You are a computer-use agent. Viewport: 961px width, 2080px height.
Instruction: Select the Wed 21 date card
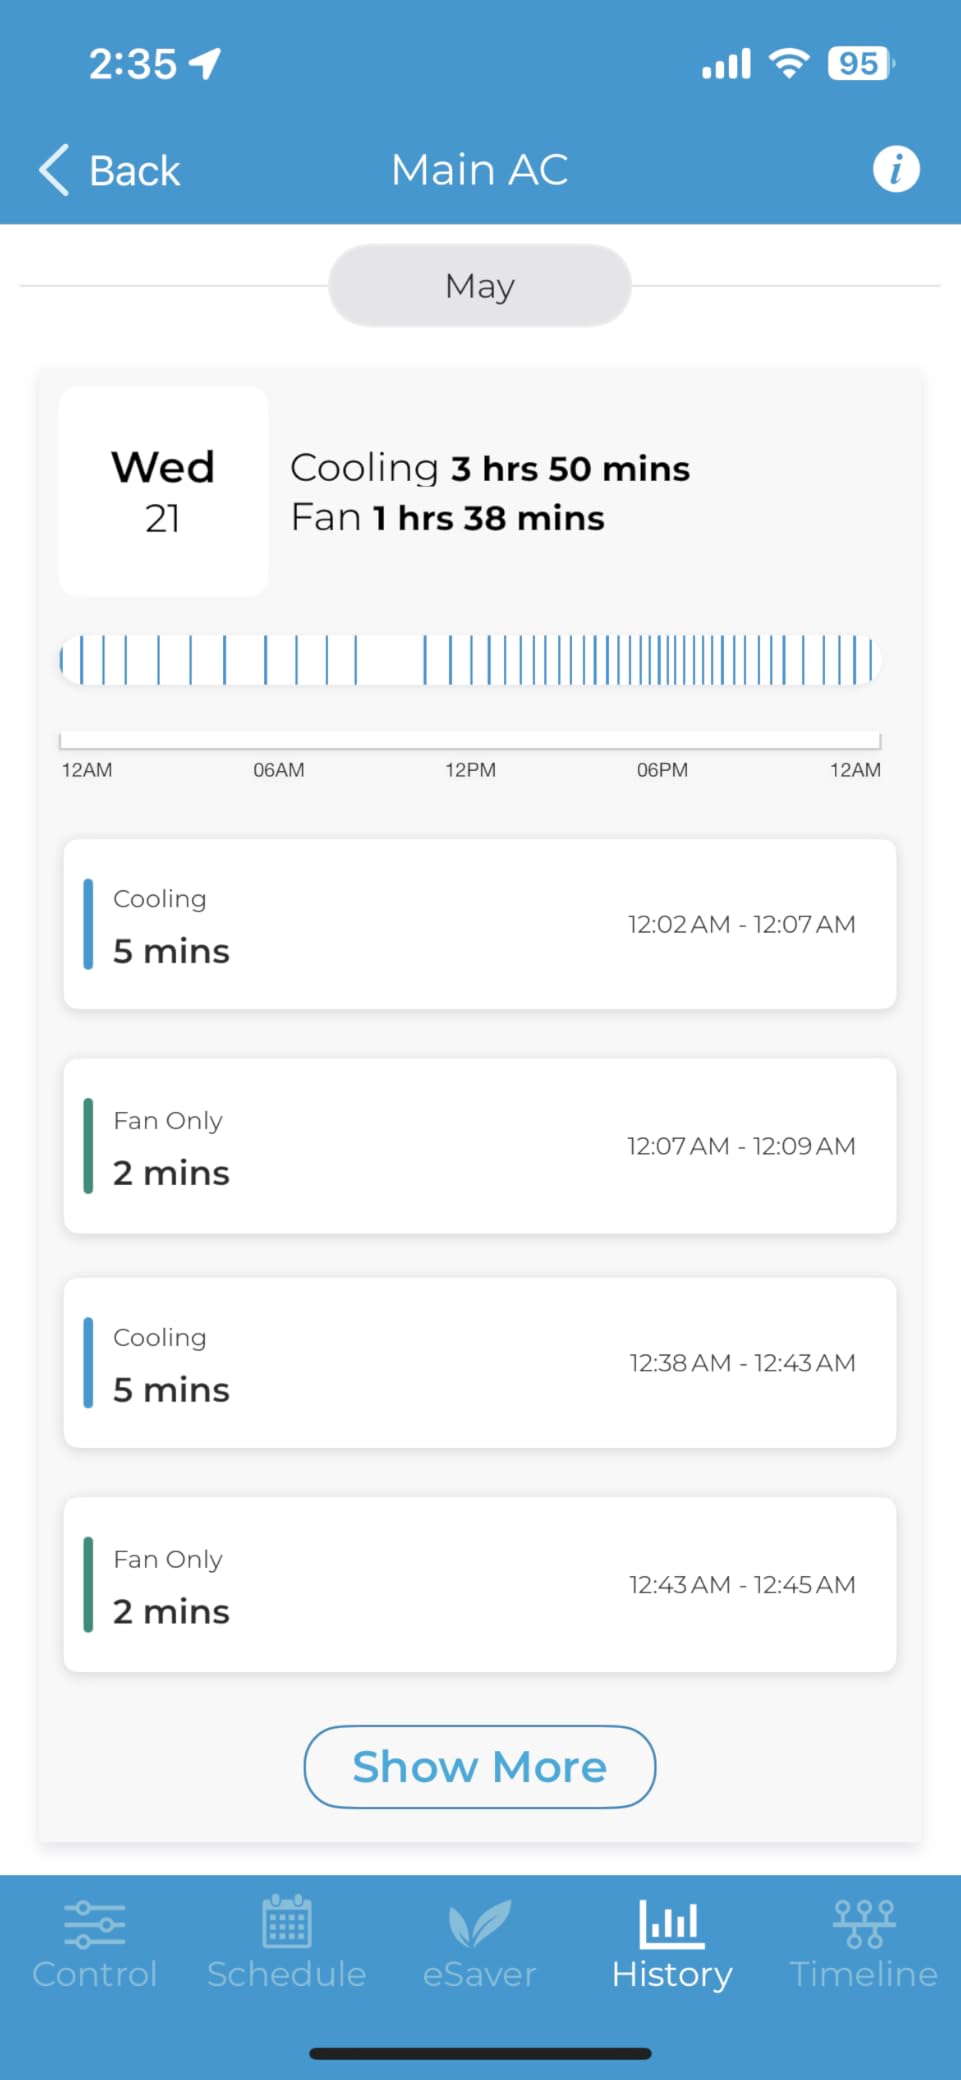click(x=163, y=491)
